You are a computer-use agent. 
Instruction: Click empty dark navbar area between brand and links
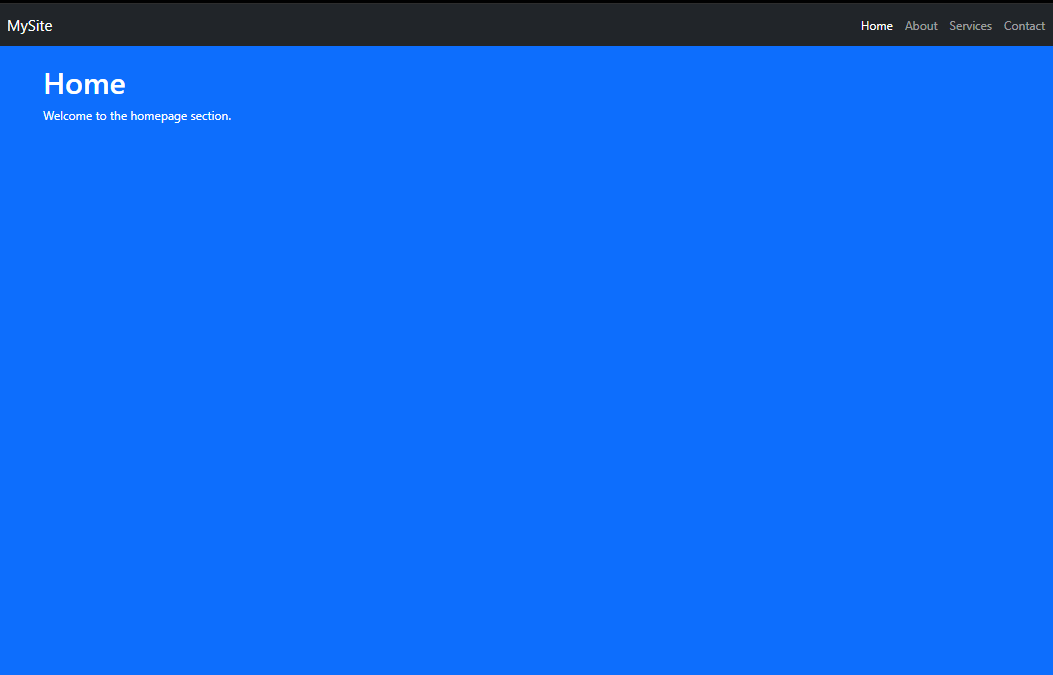click(450, 26)
